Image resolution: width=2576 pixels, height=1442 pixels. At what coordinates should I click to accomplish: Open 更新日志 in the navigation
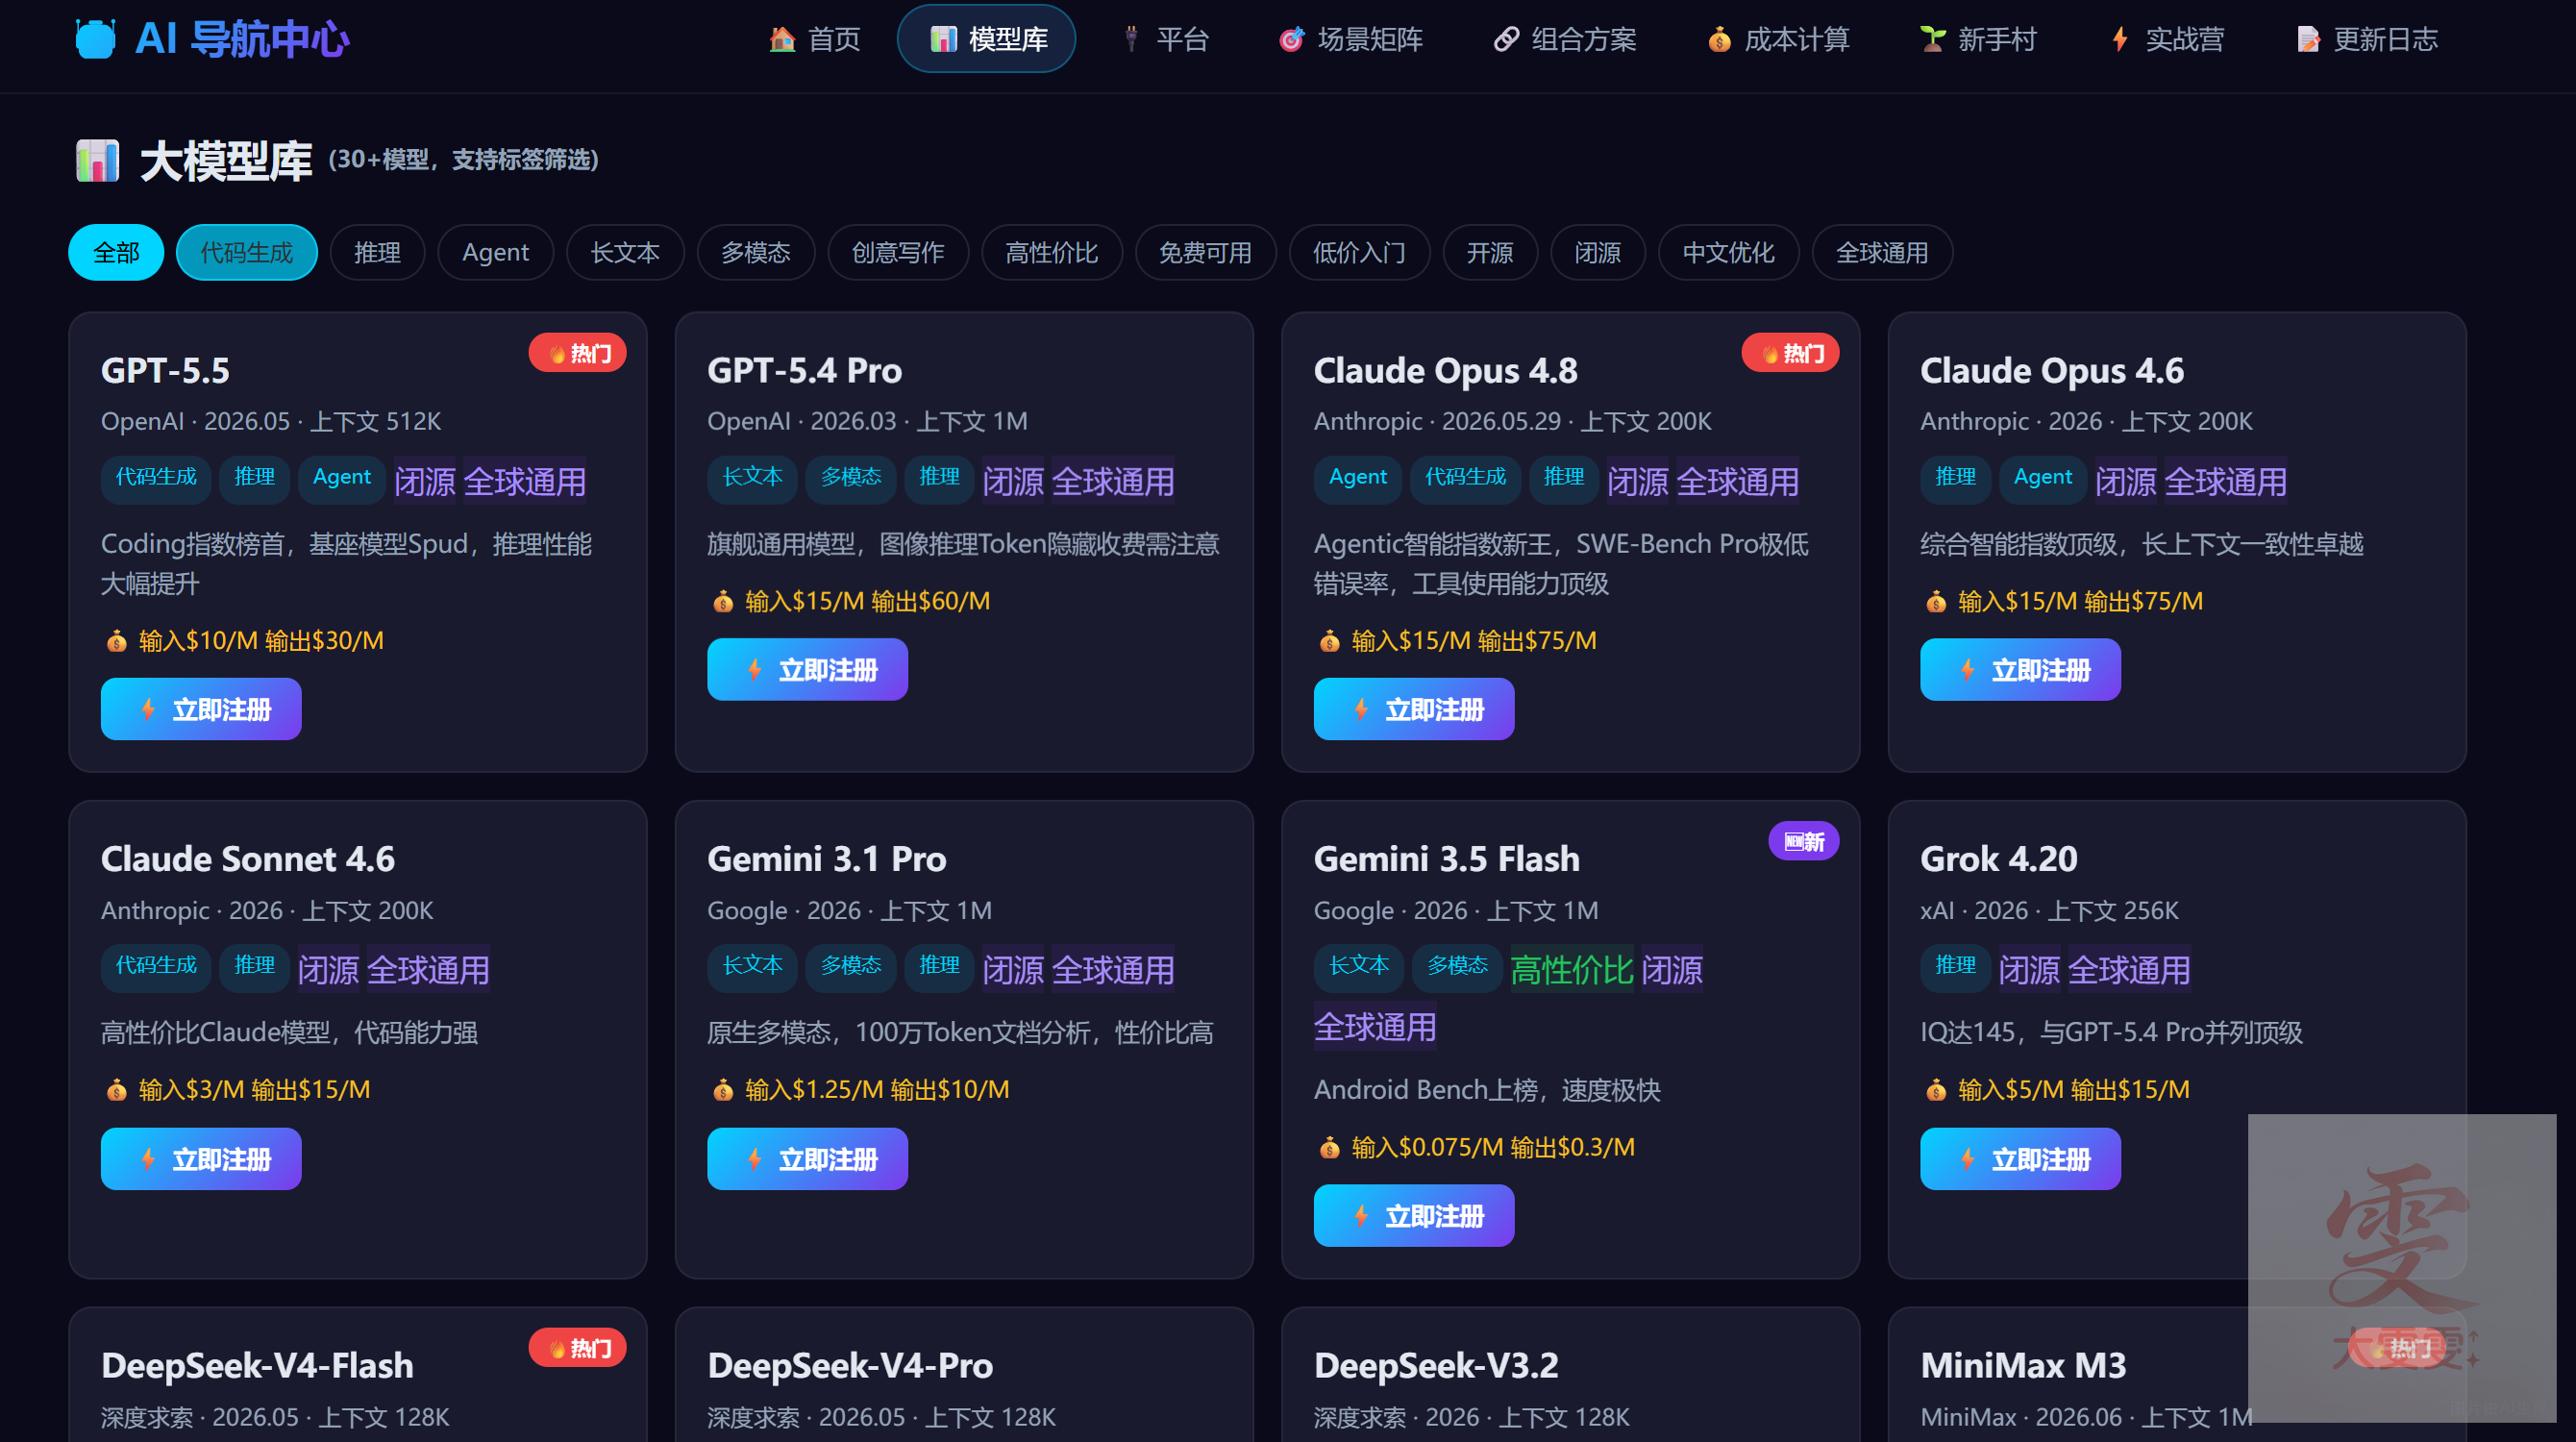tap(2366, 39)
